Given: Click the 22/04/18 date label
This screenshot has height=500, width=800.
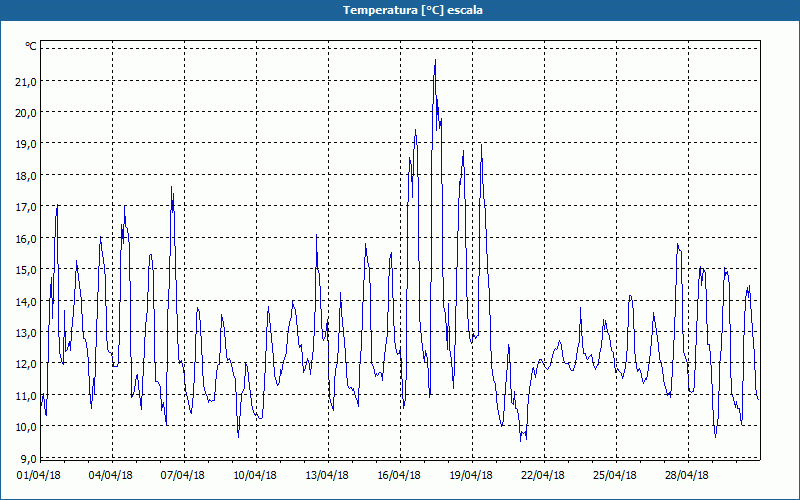Looking at the screenshot, I should 543,476.
